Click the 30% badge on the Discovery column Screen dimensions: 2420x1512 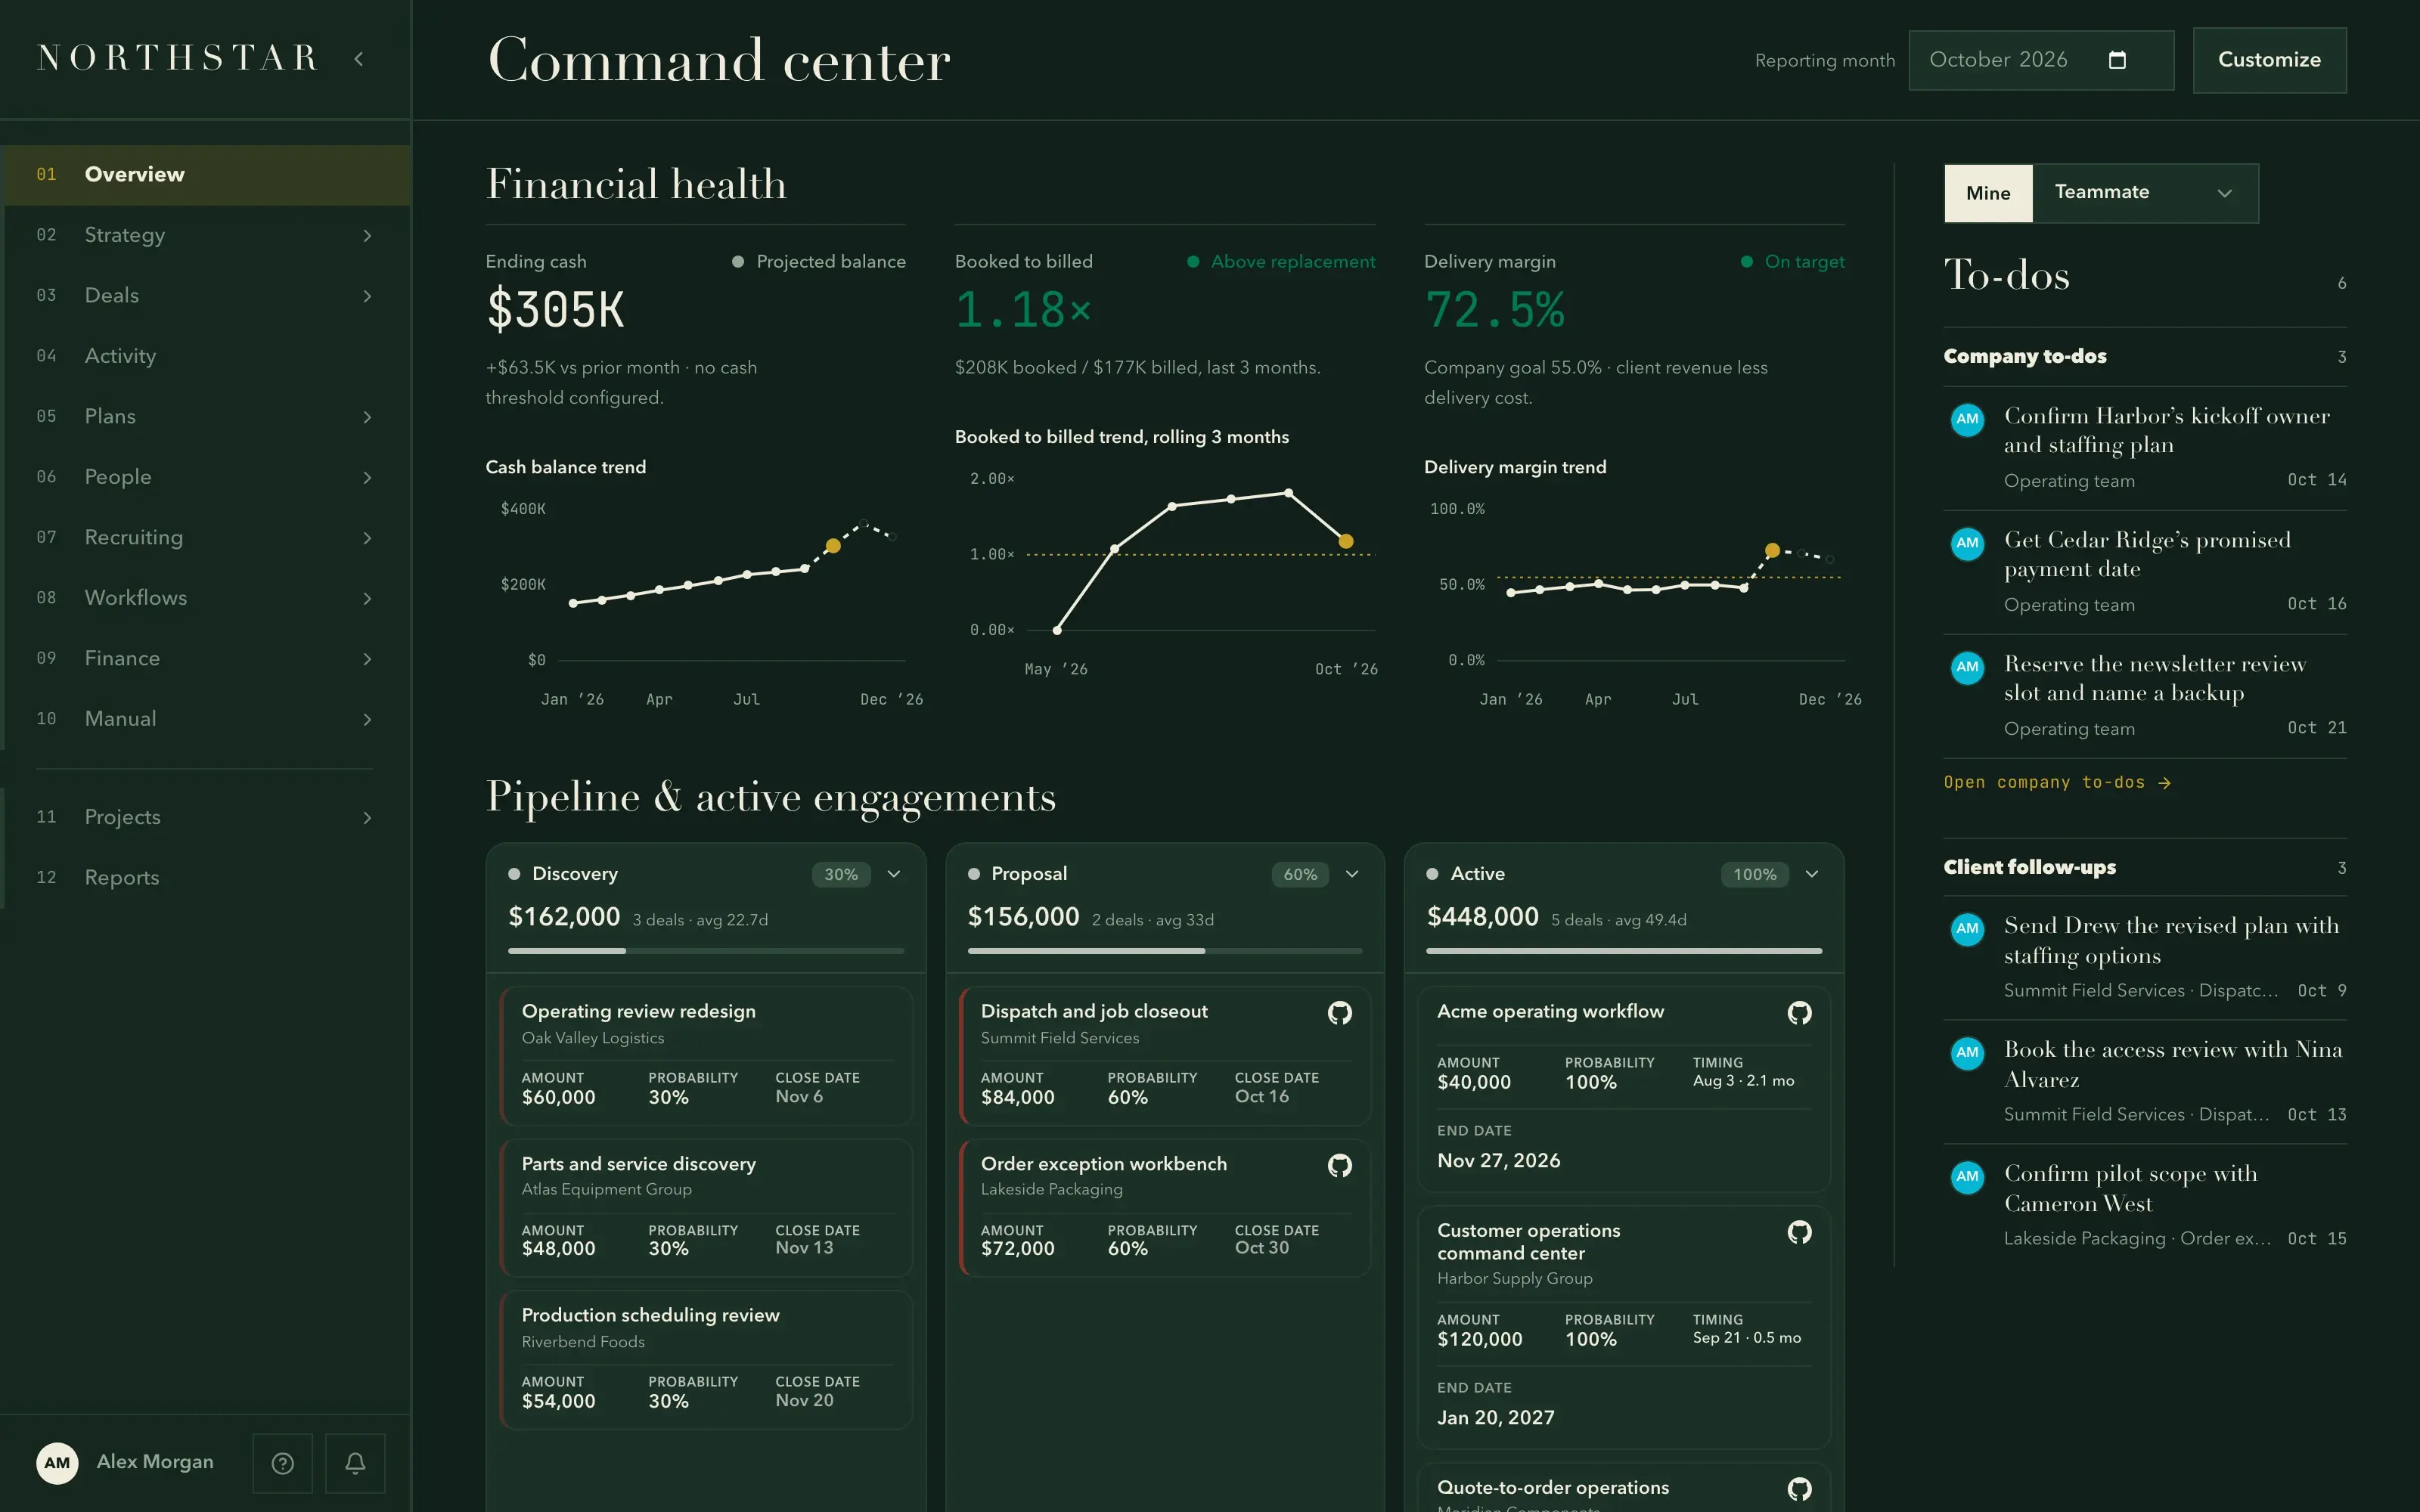pos(841,875)
